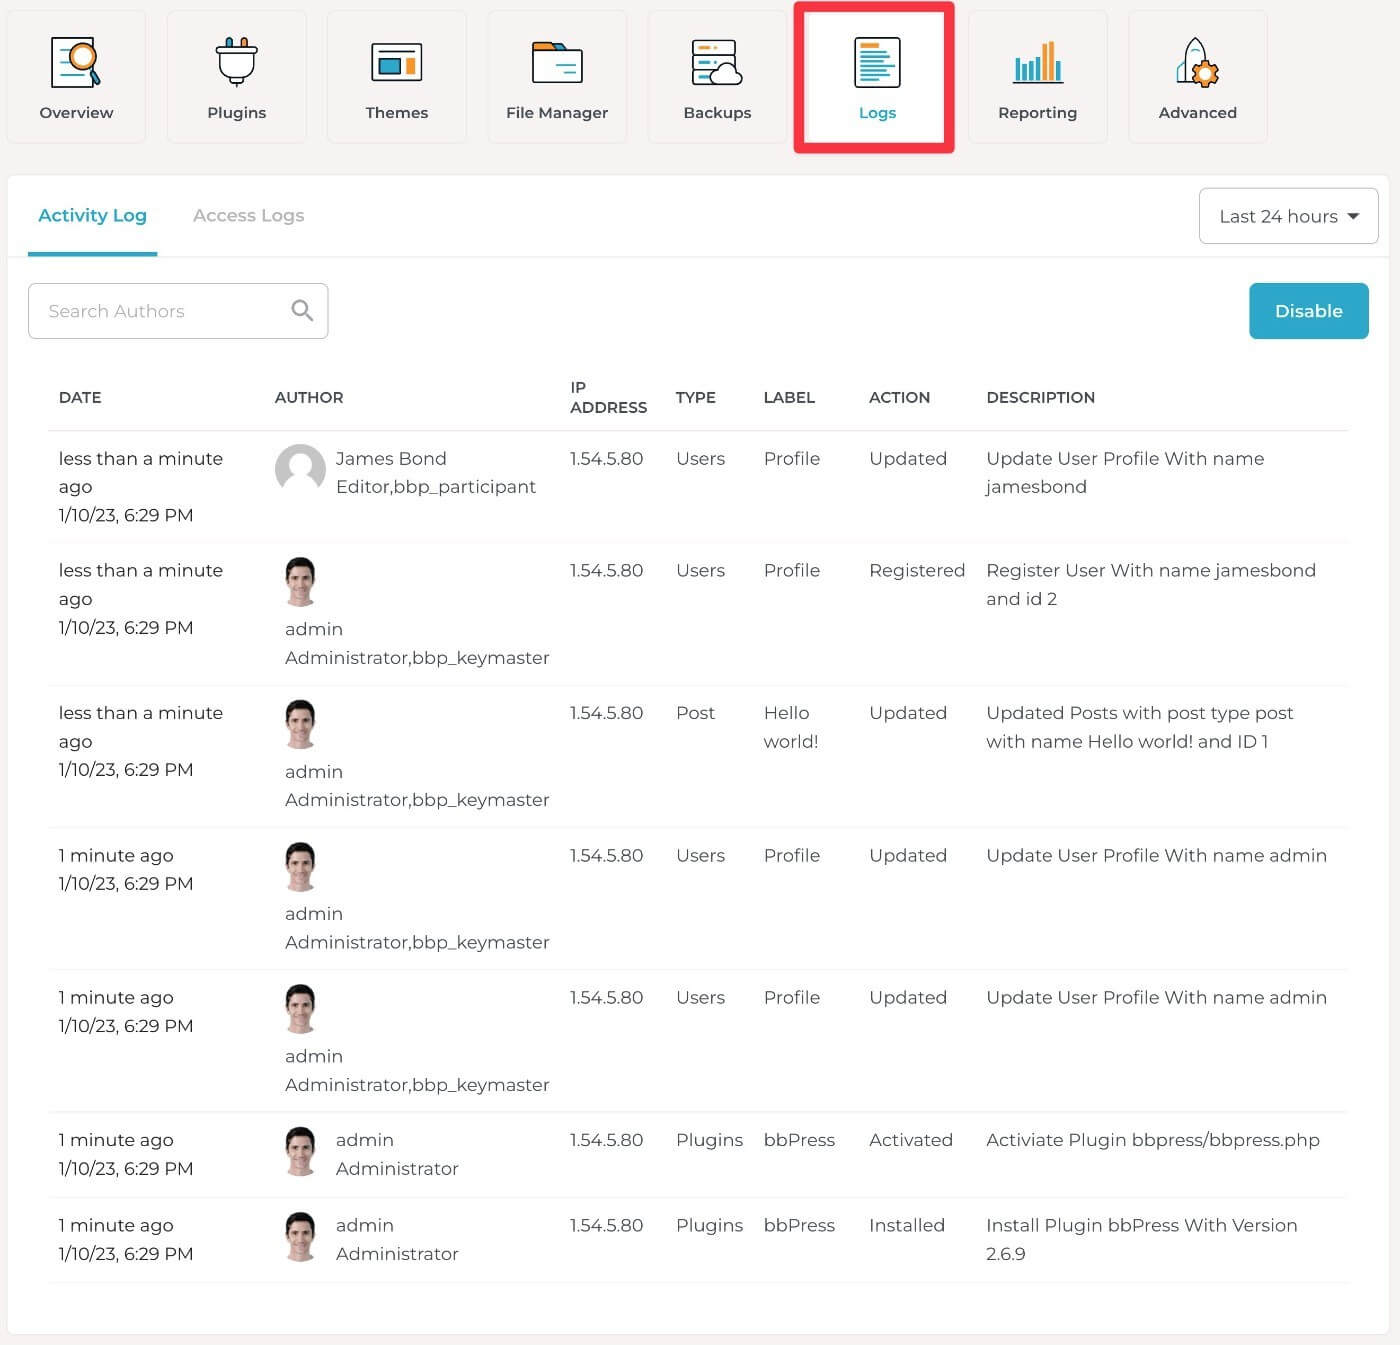Screen dimensions: 1400x1345
Task: Click the Installed action cell
Action: (x=907, y=1225)
